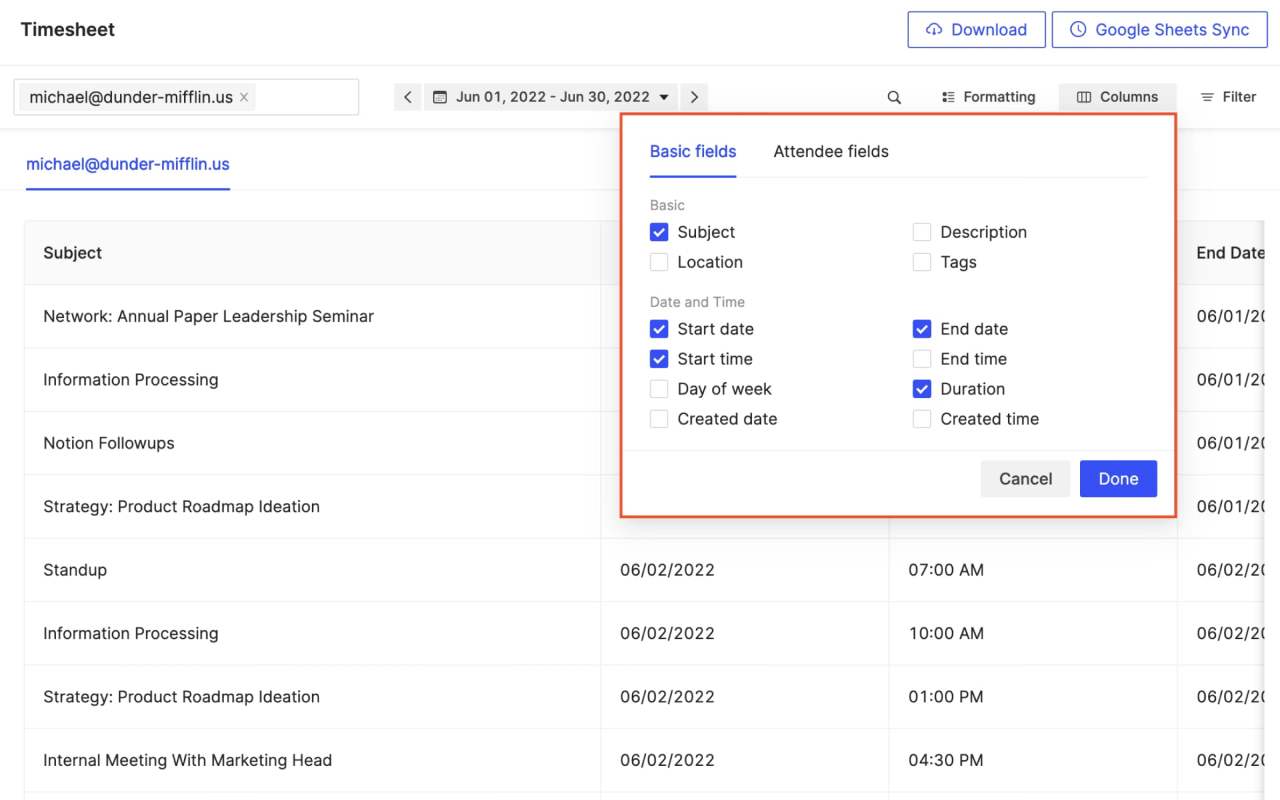
Task: Check the Day of week checkbox
Action: pyautogui.click(x=659, y=389)
